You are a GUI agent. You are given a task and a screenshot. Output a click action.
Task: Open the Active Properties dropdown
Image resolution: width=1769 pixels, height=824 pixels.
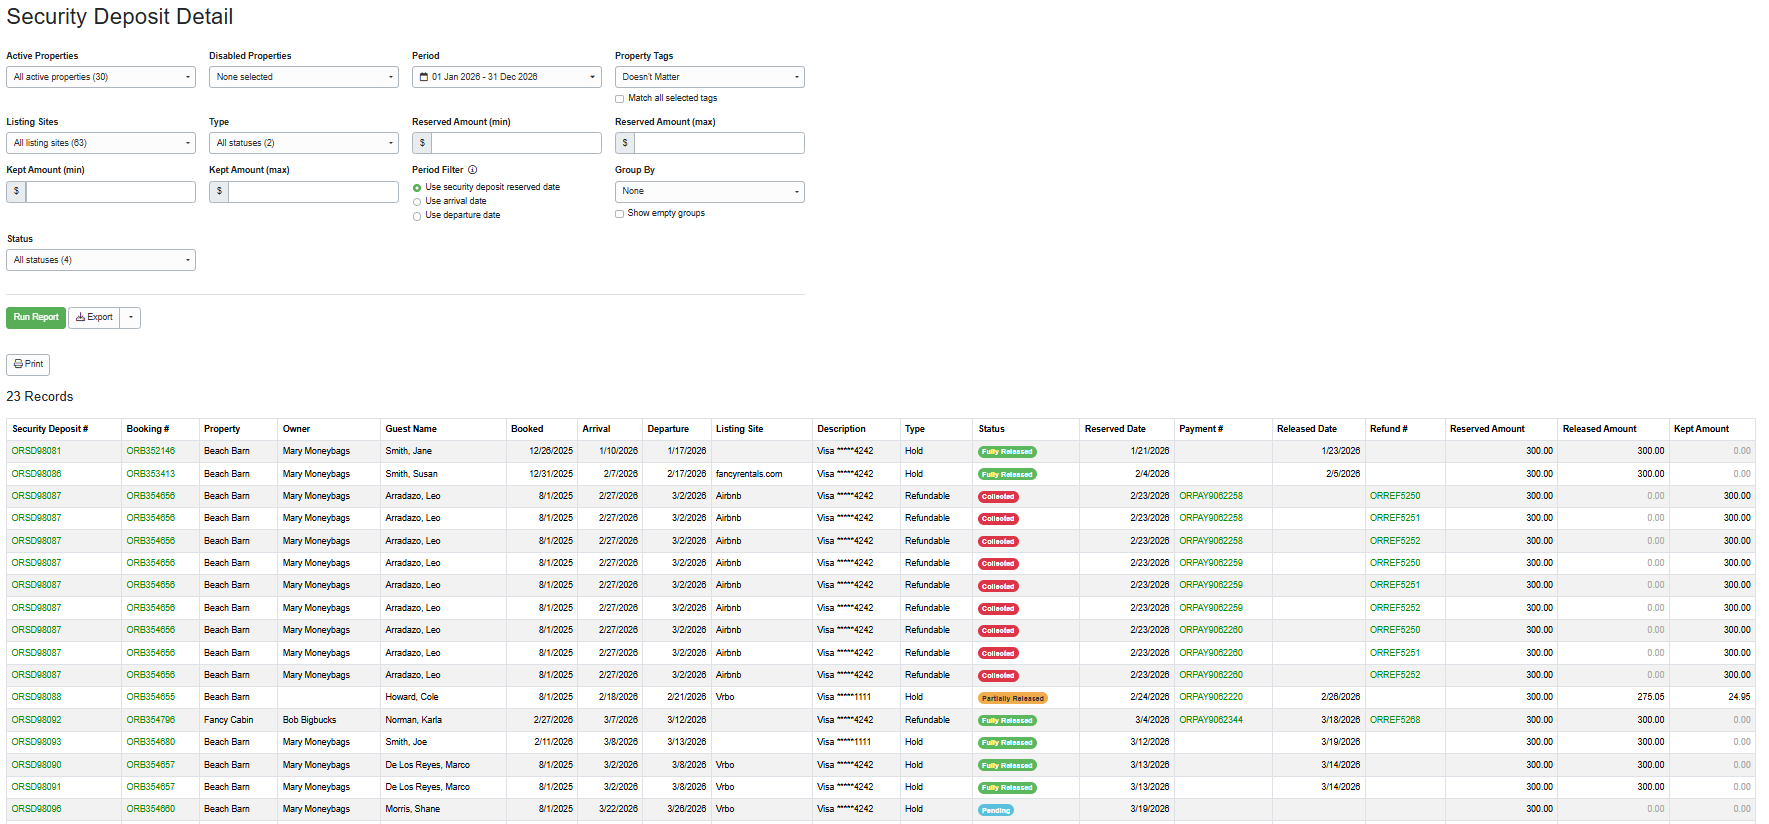click(x=101, y=77)
